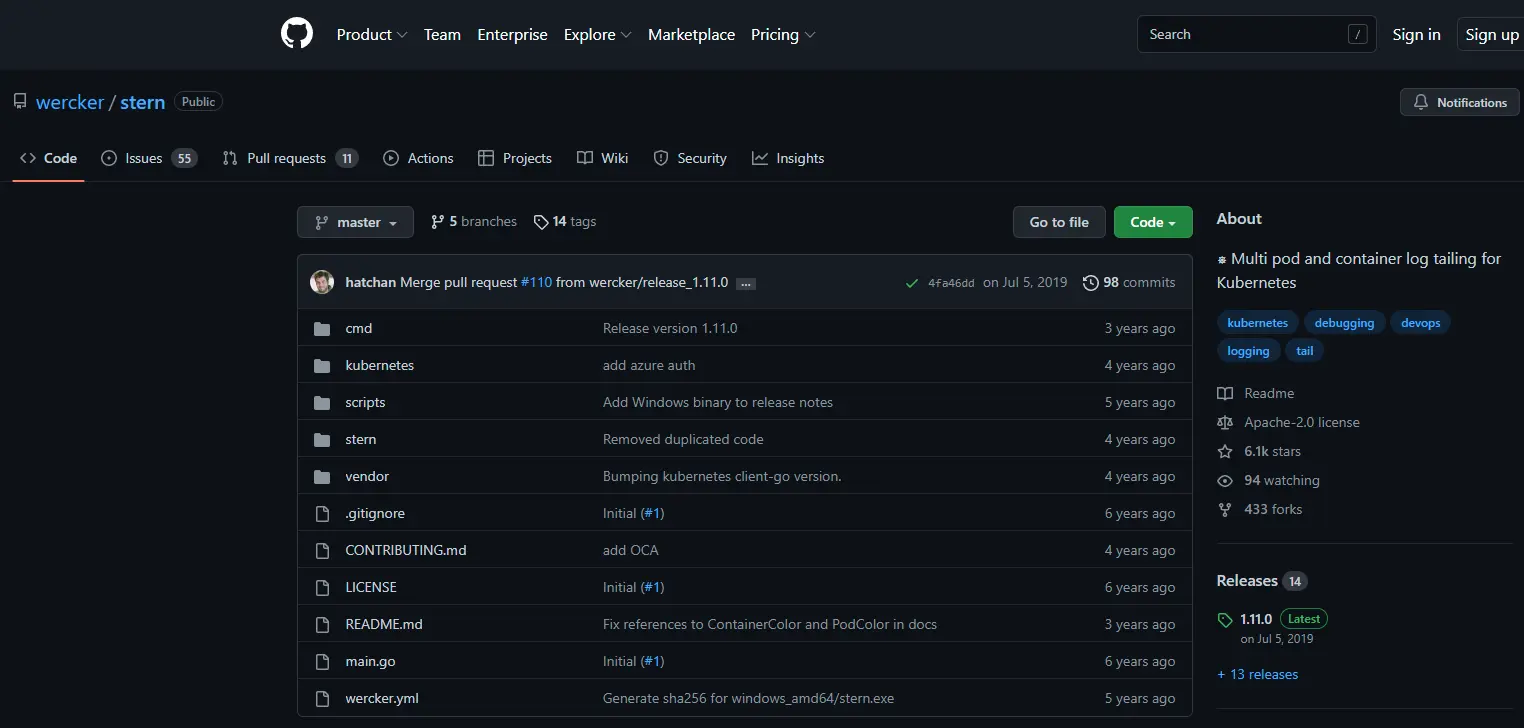Select the devops topic tag
The image size is (1524, 728).
[x=1420, y=323]
